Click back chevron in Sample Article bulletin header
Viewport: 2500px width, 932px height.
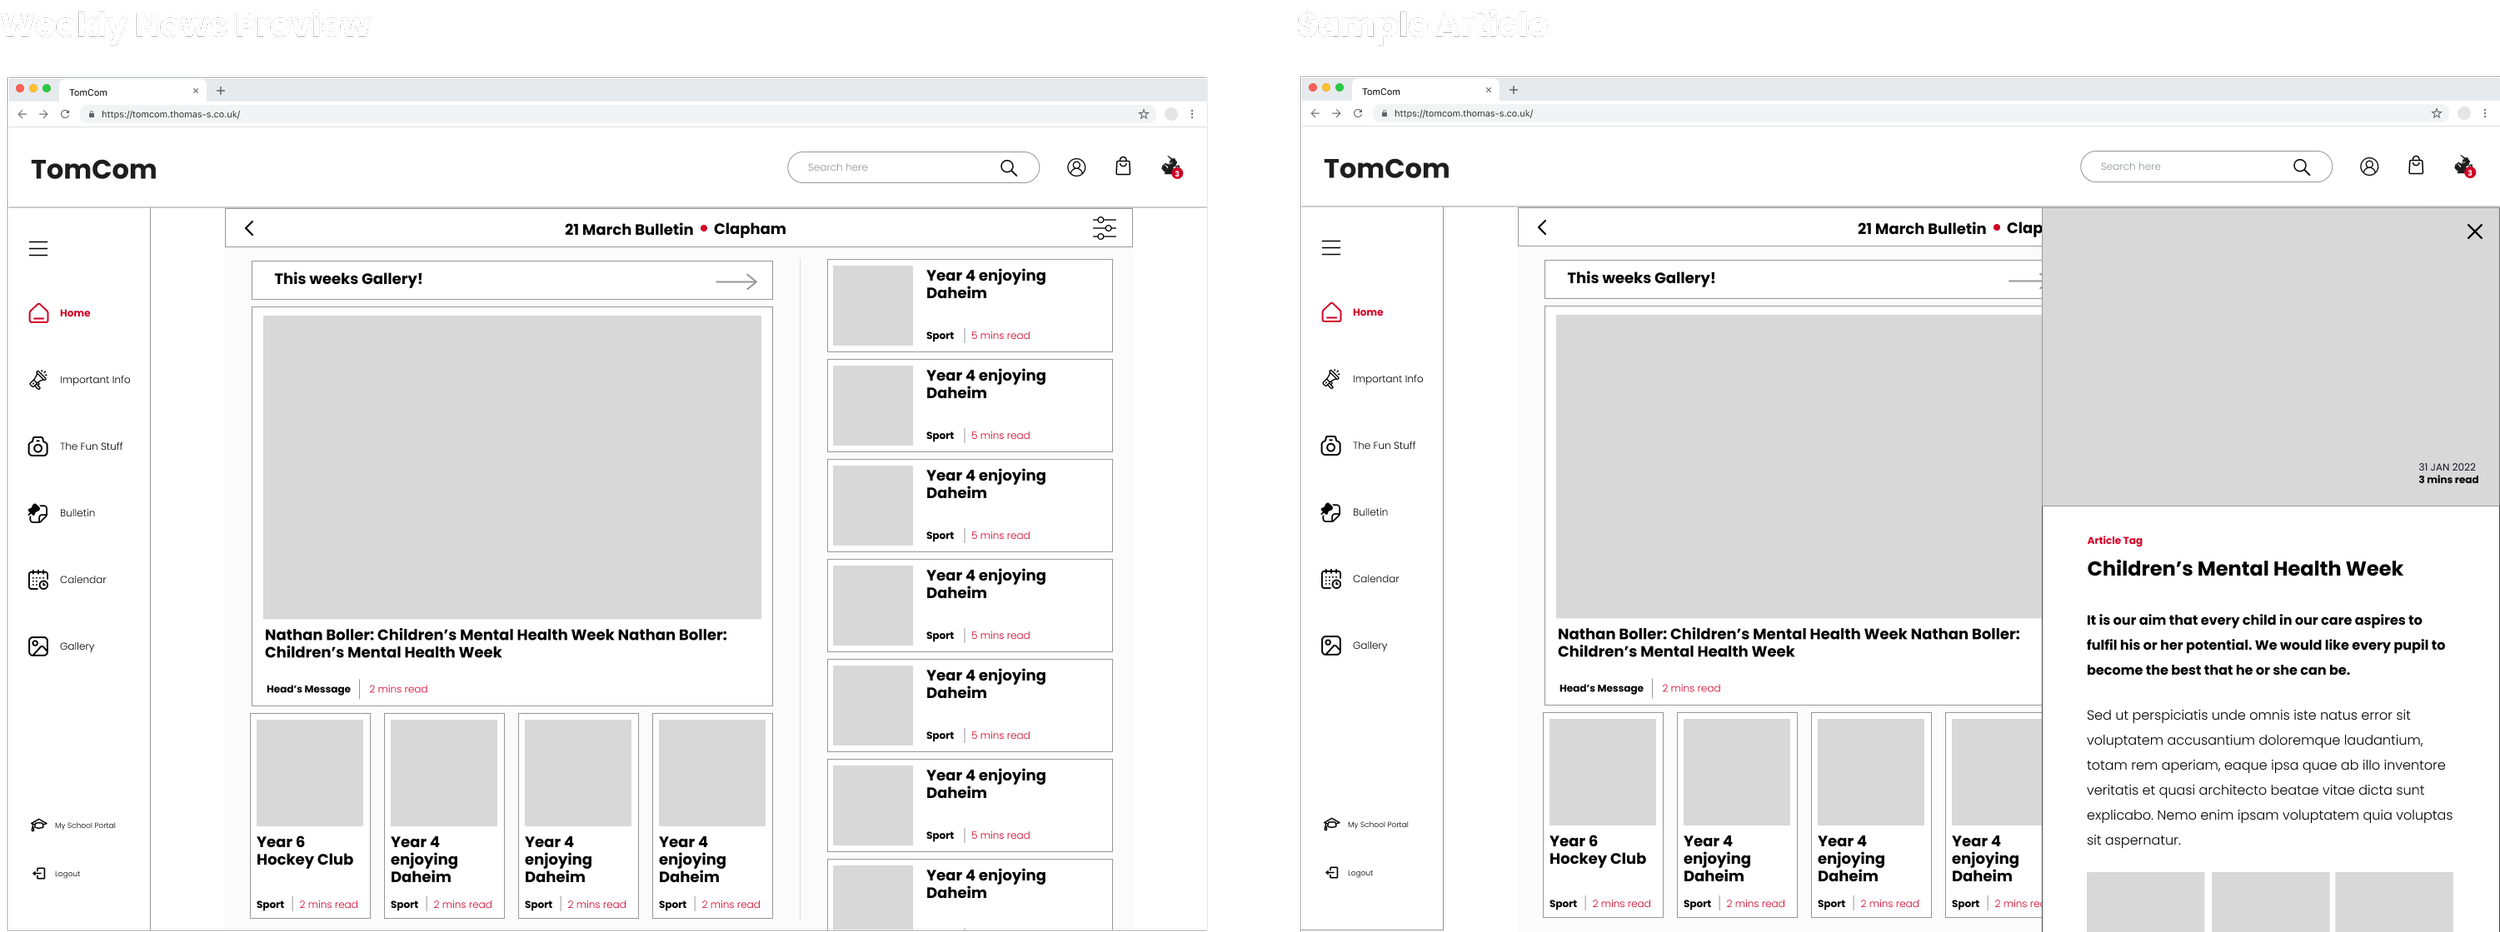tap(1542, 227)
